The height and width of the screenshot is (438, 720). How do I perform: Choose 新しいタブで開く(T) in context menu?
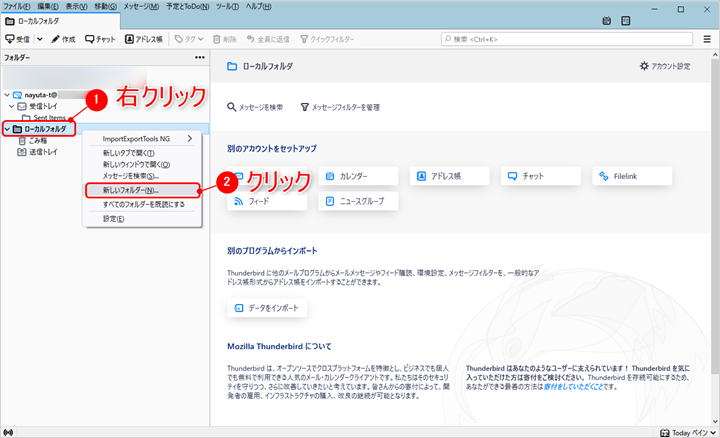[142, 153]
